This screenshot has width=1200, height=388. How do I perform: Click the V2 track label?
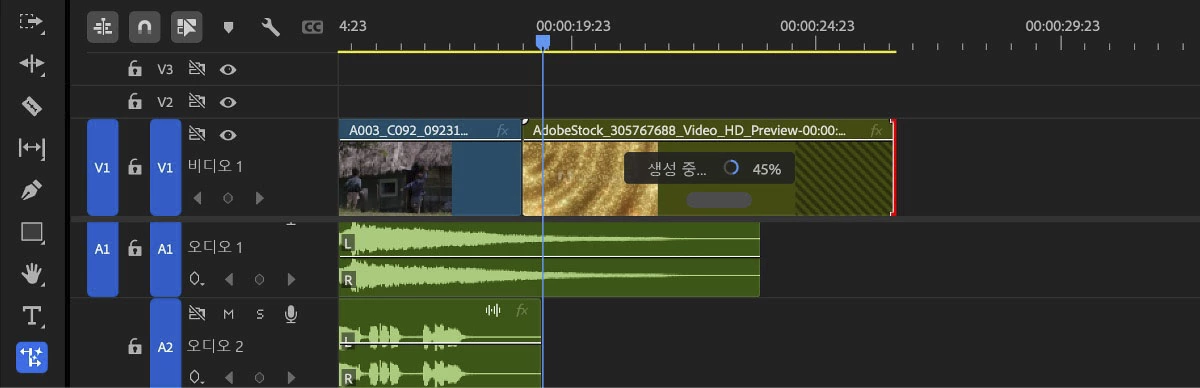point(165,102)
